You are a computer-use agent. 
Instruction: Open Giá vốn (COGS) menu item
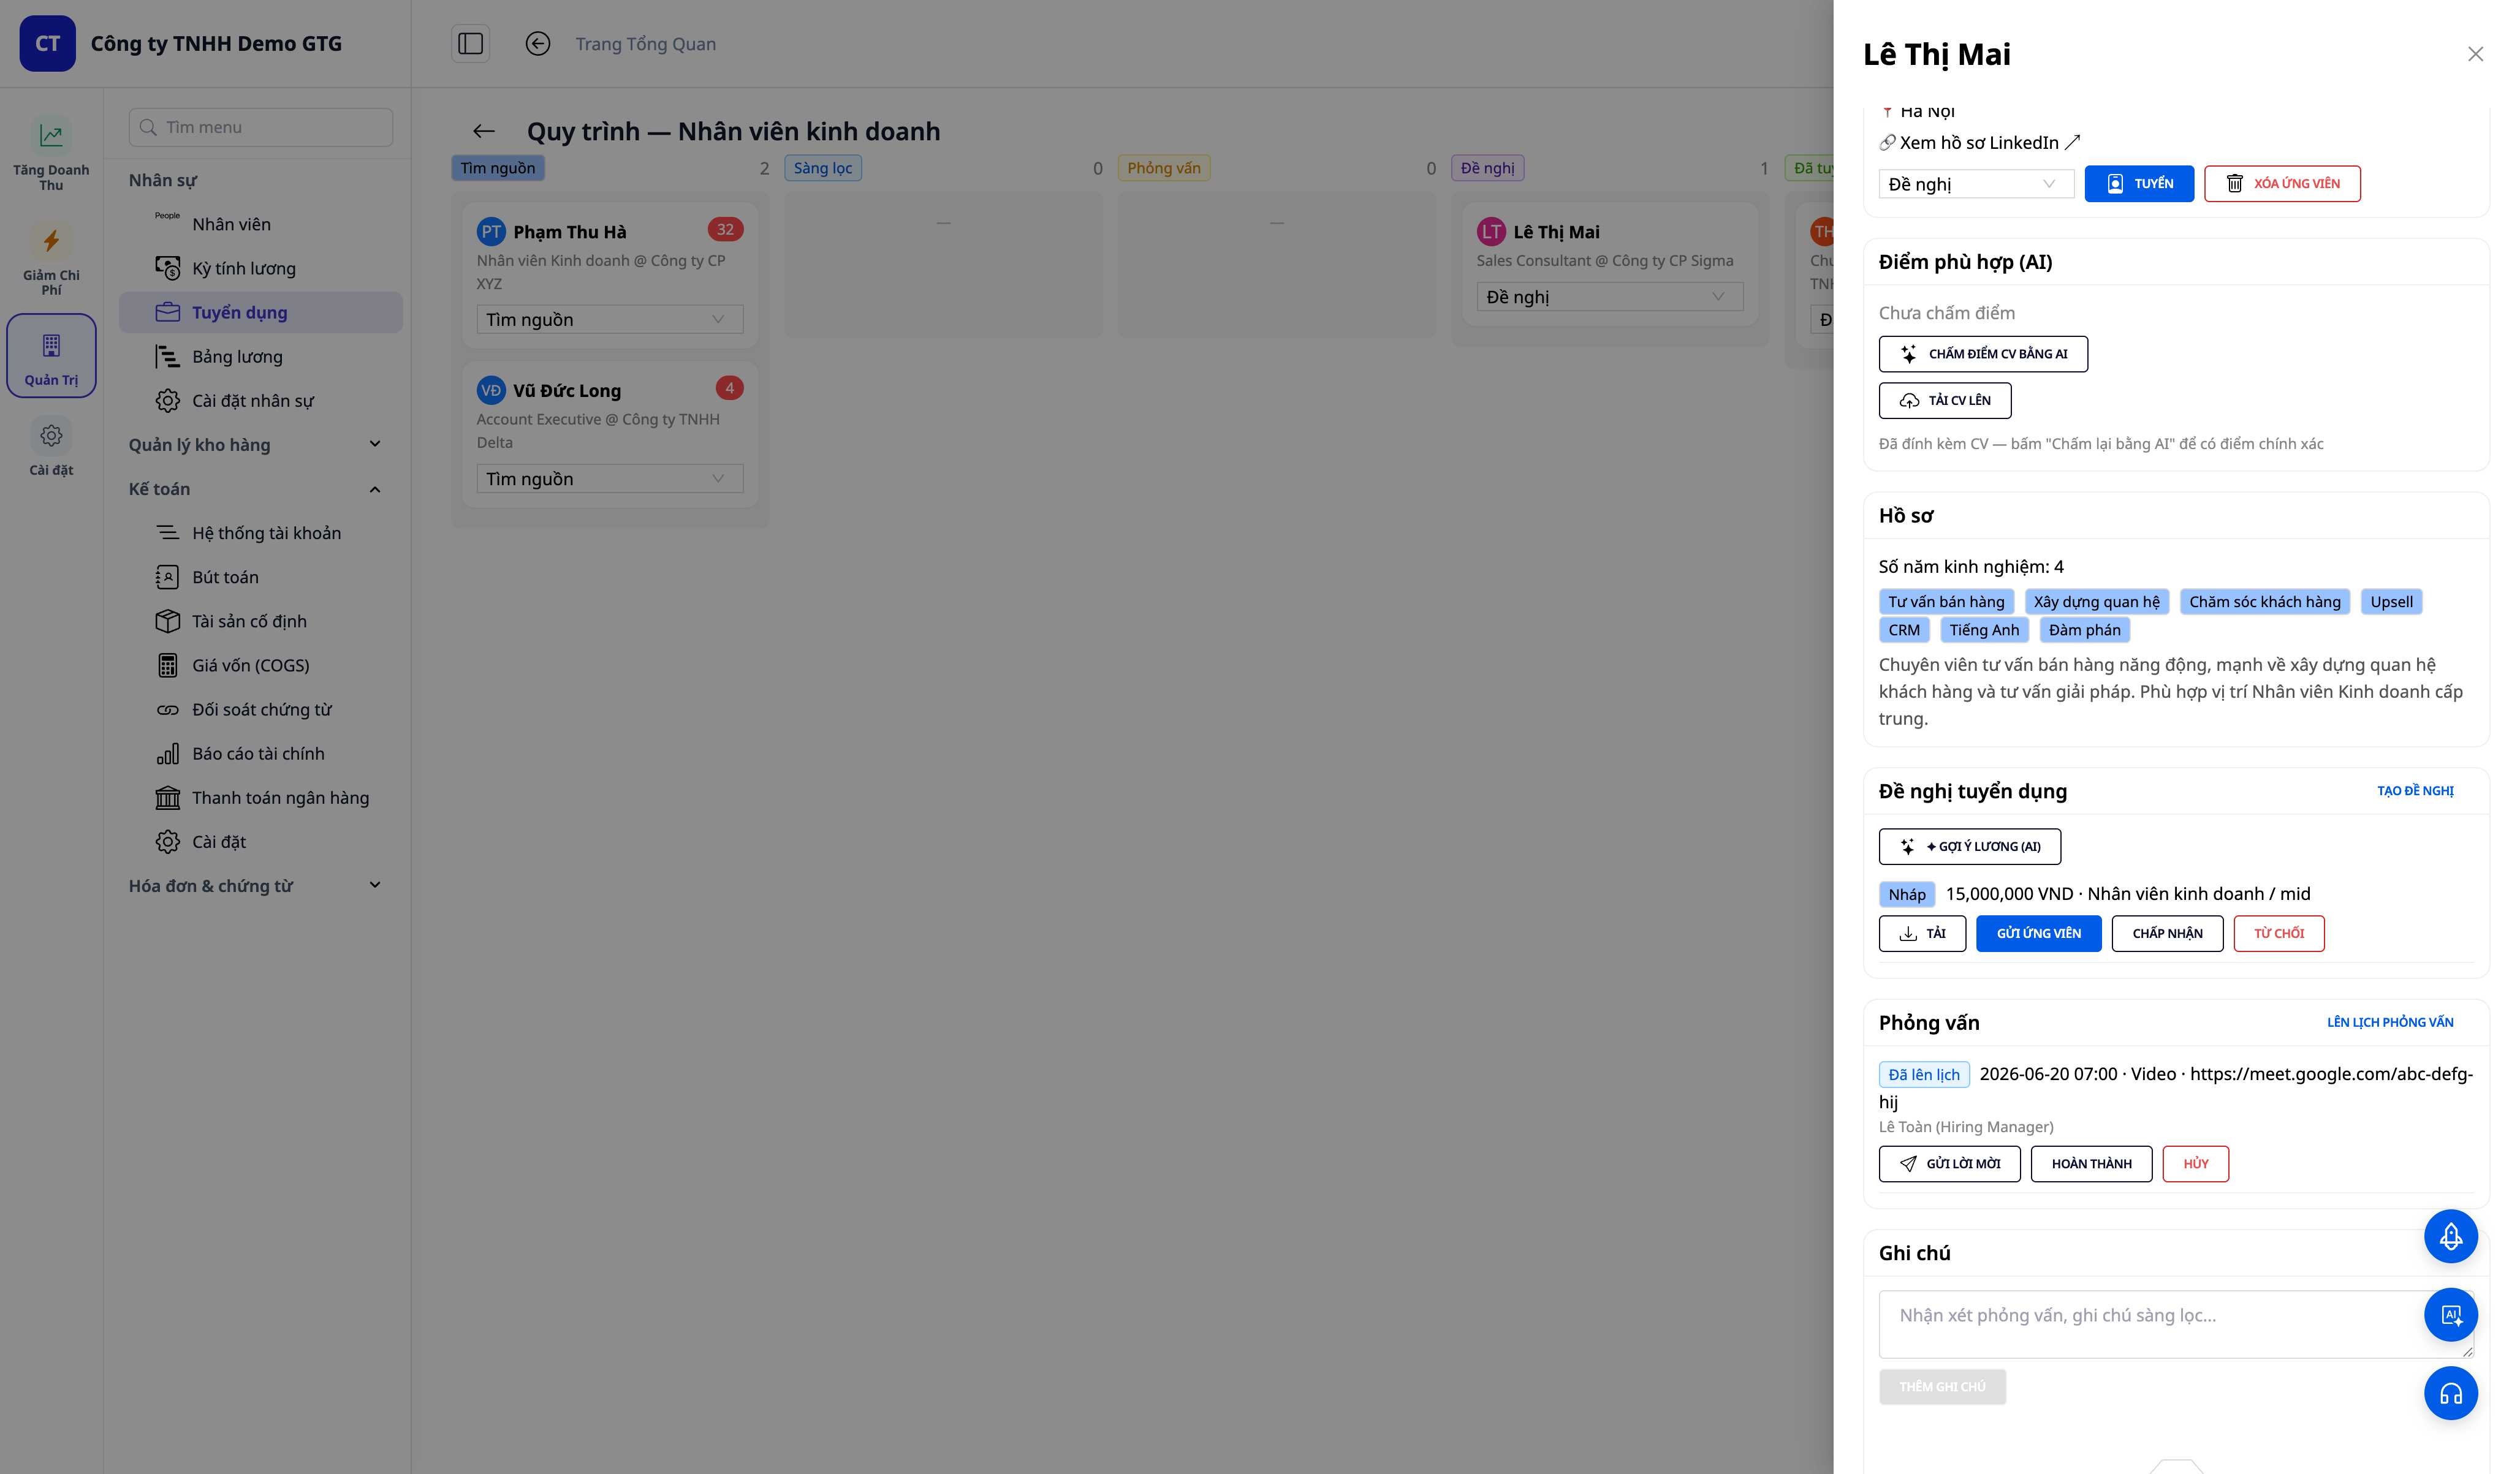point(261,665)
